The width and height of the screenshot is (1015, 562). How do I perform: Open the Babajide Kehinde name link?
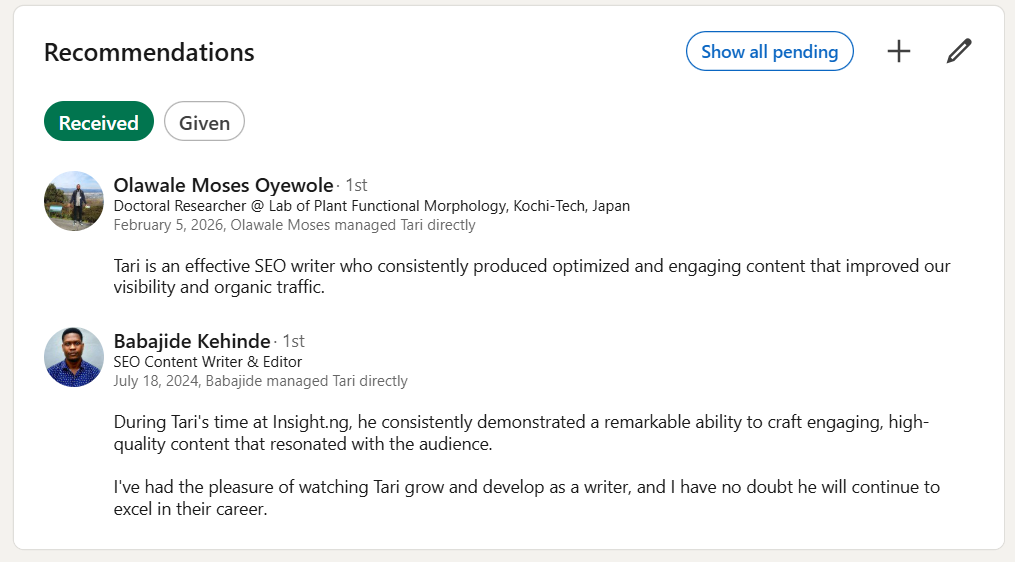coord(192,341)
